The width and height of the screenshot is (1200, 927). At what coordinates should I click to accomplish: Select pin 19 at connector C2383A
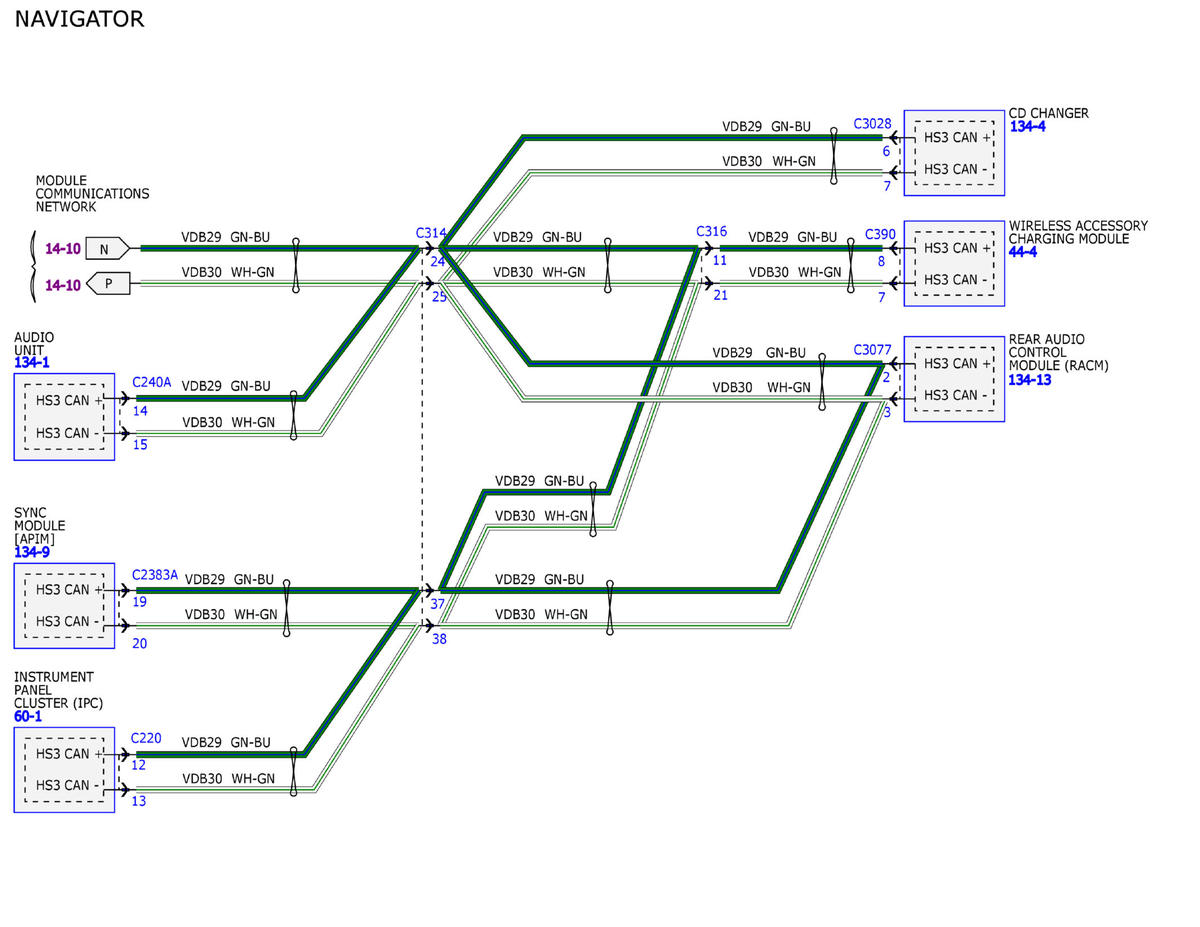coord(140,602)
